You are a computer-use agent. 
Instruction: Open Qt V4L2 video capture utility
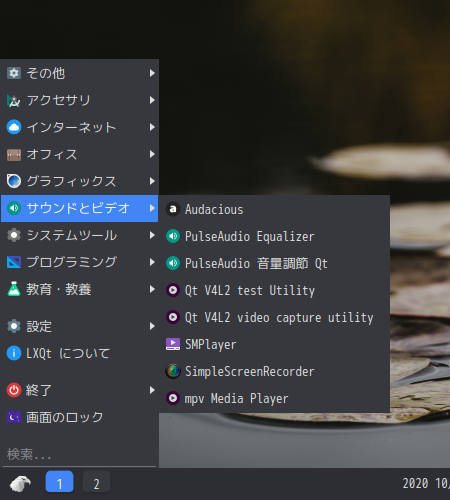click(x=274, y=317)
